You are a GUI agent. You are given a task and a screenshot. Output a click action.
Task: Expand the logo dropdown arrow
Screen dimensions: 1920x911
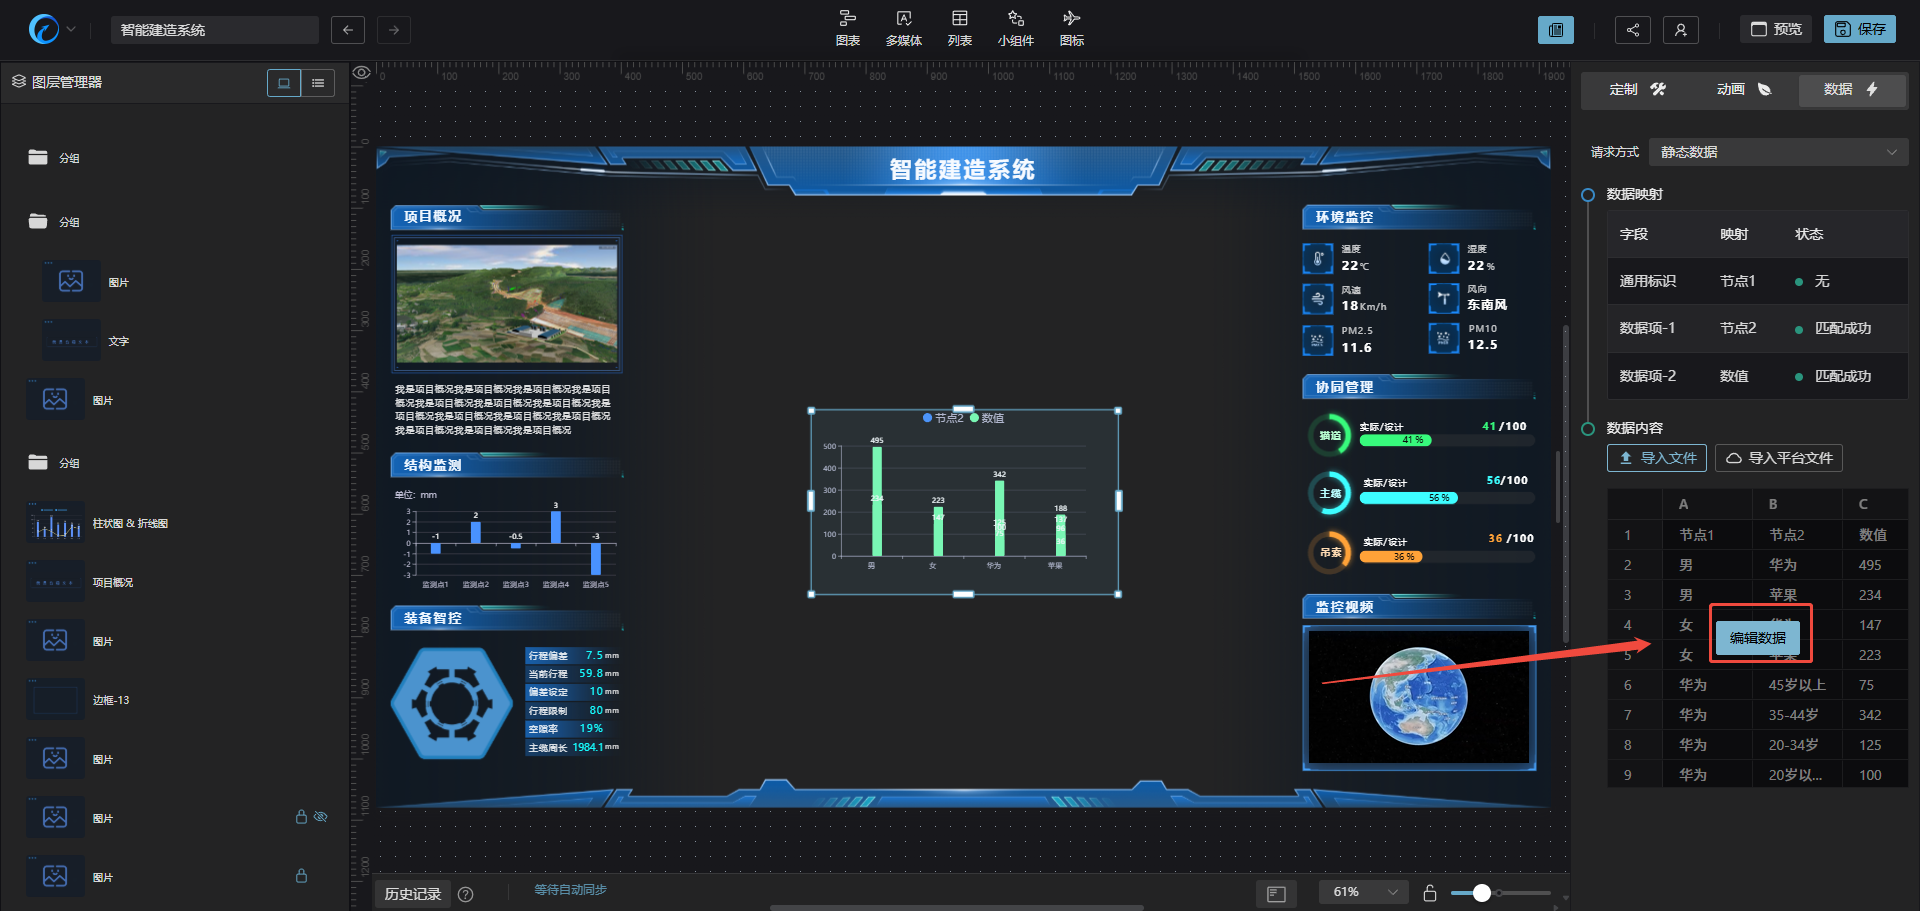click(71, 30)
